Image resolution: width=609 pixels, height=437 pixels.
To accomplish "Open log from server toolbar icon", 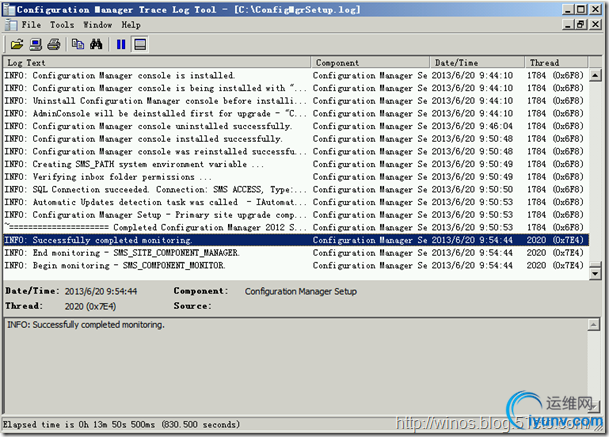I will pyautogui.click(x=36, y=44).
